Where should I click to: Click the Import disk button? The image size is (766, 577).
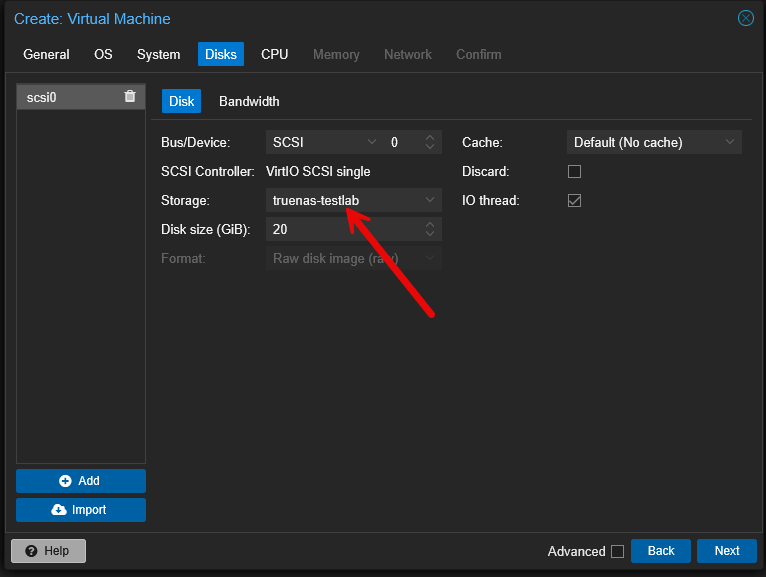click(81, 510)
